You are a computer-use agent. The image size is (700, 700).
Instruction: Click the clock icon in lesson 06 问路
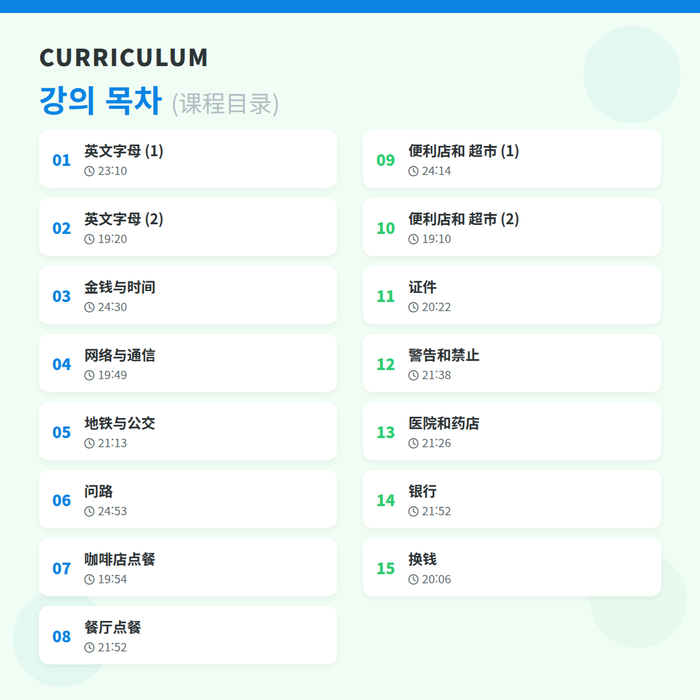pos(89,511)
